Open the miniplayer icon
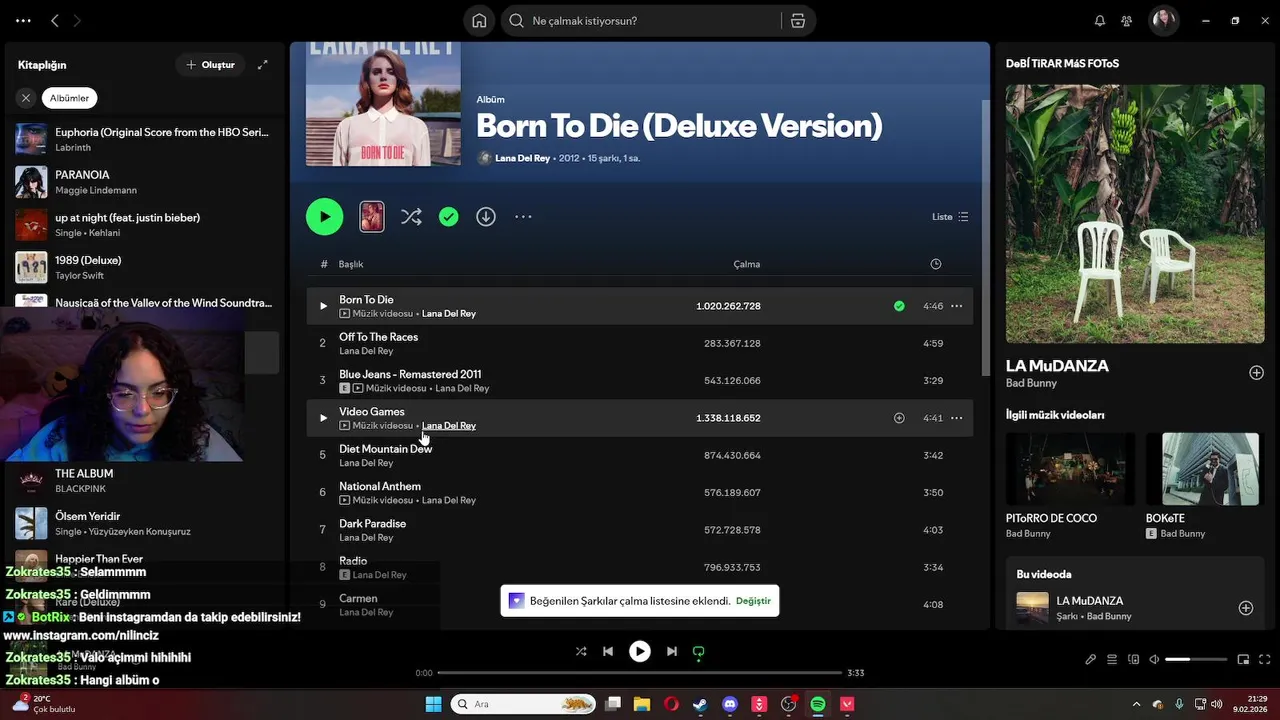Screen dimensions: 1280x720 [x=1244, y=660]
